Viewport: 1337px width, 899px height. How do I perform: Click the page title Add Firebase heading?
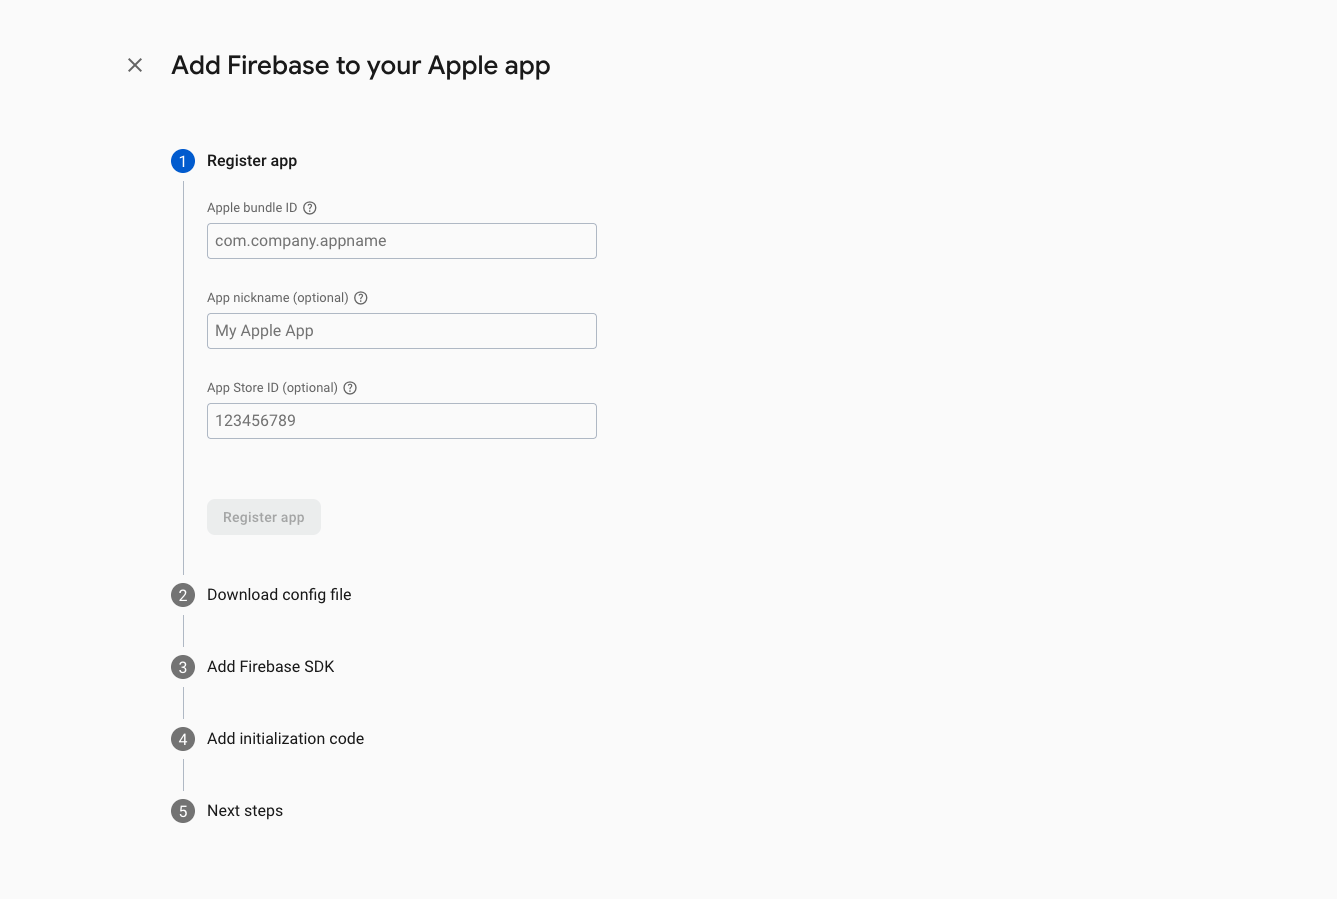361,65
